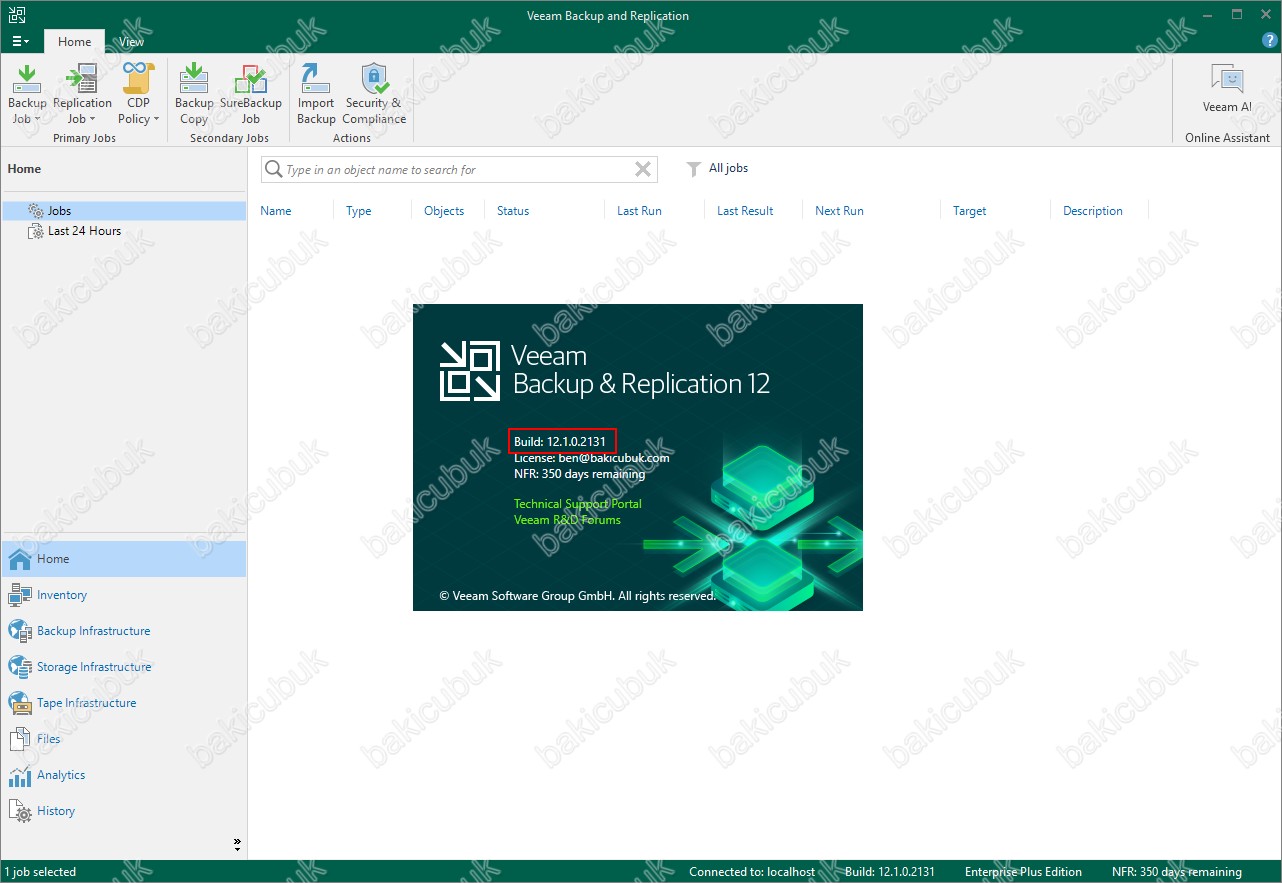
Task: Click the help question mark icon
Action: (x=1269, y=41)
